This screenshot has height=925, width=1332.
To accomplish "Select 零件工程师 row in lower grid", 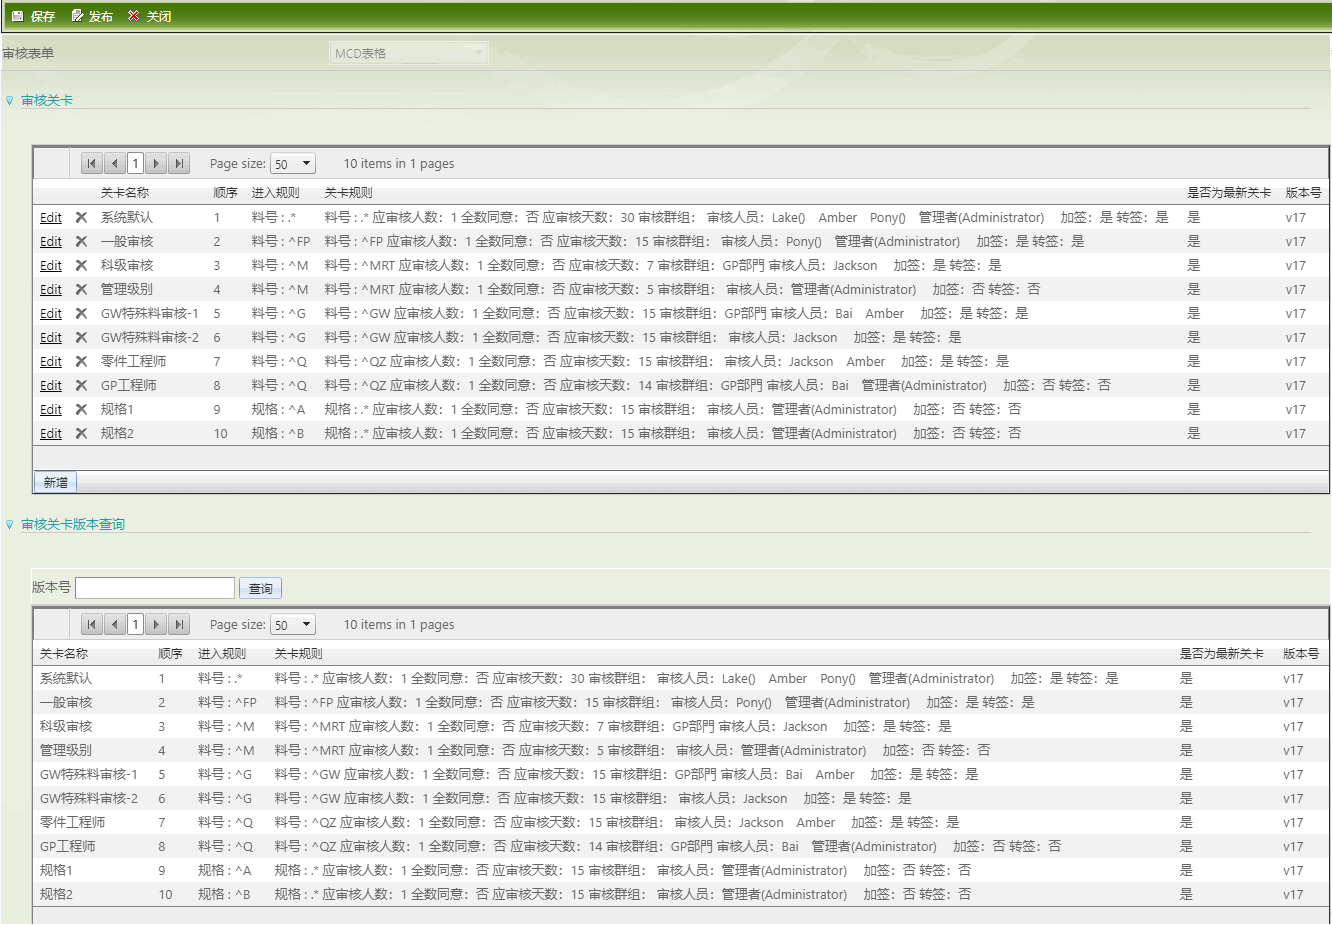I will 681,822.
